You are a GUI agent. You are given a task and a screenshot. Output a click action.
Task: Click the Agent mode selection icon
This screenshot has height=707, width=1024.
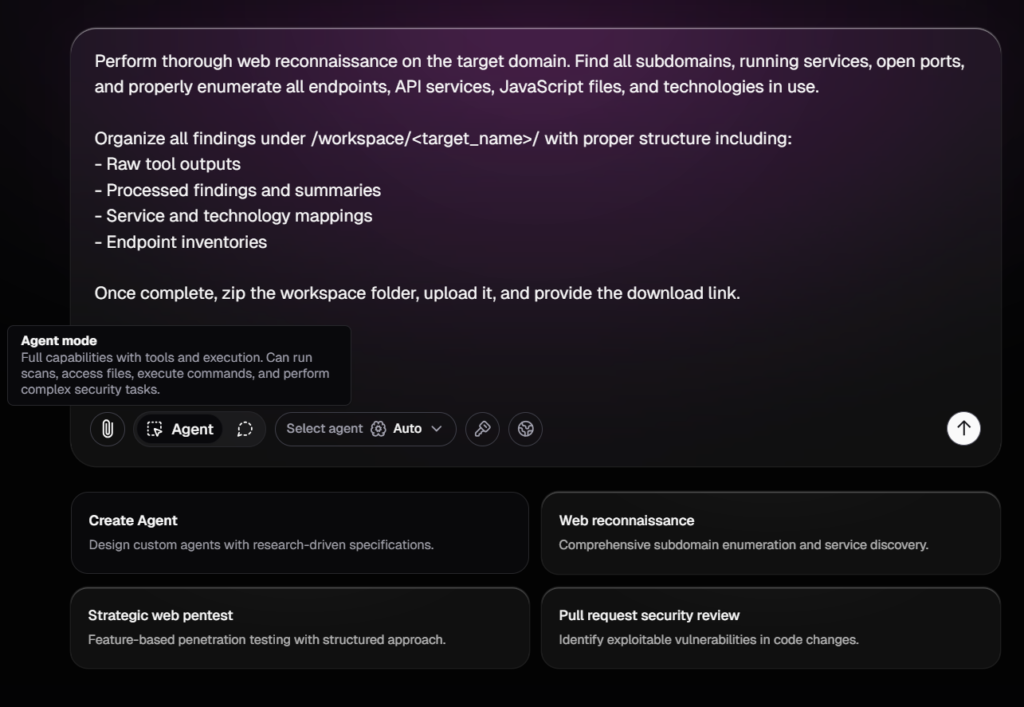point(155,429)
